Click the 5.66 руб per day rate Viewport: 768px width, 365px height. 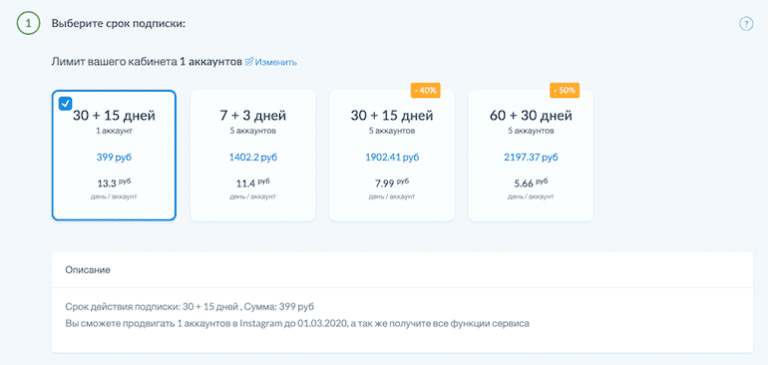pyautogui.click(x=531, y=183)
